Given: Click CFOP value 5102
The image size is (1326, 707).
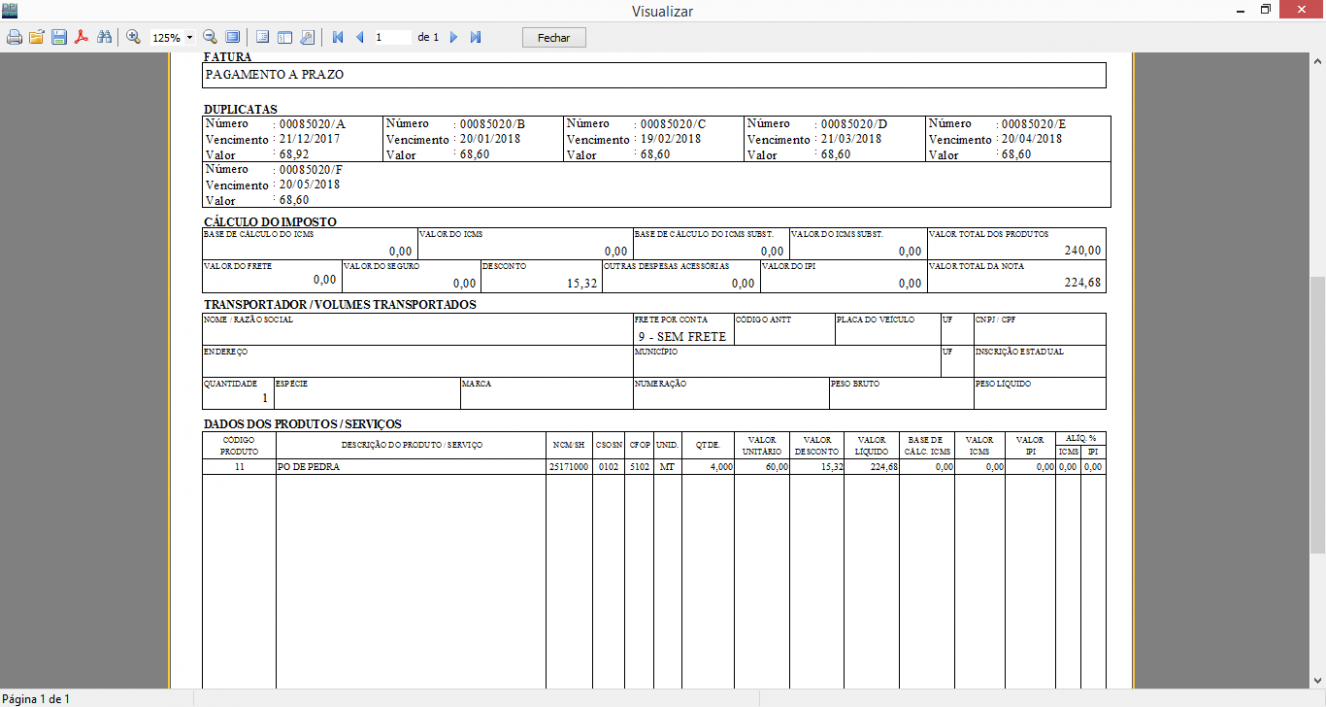Looking at the screenshot, I should click(639, 467).
